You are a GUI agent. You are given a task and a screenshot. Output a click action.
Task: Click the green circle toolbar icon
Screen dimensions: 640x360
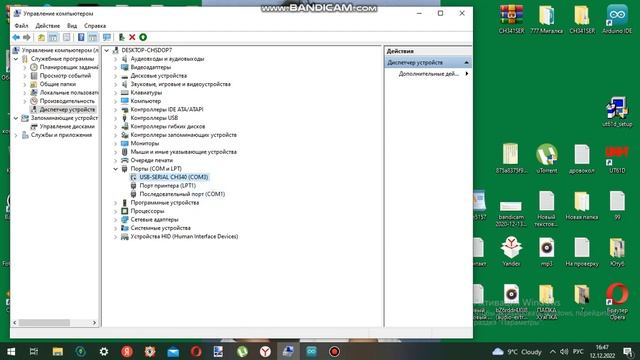tap(143, 37)
